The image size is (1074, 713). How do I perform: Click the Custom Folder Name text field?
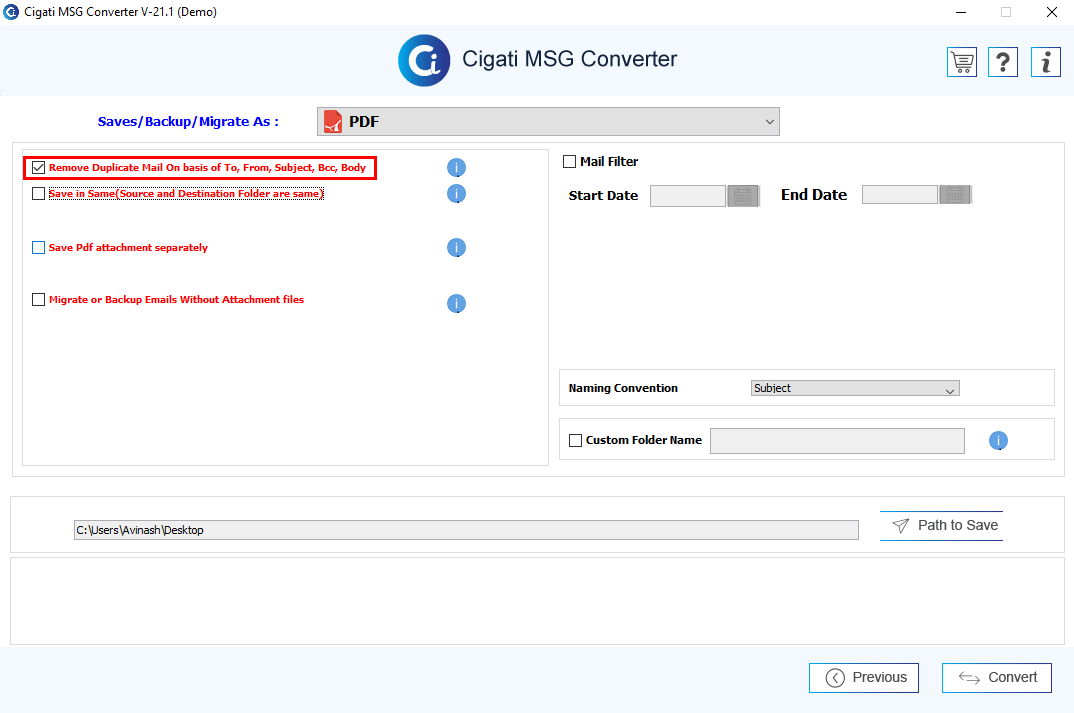(837, 440)
